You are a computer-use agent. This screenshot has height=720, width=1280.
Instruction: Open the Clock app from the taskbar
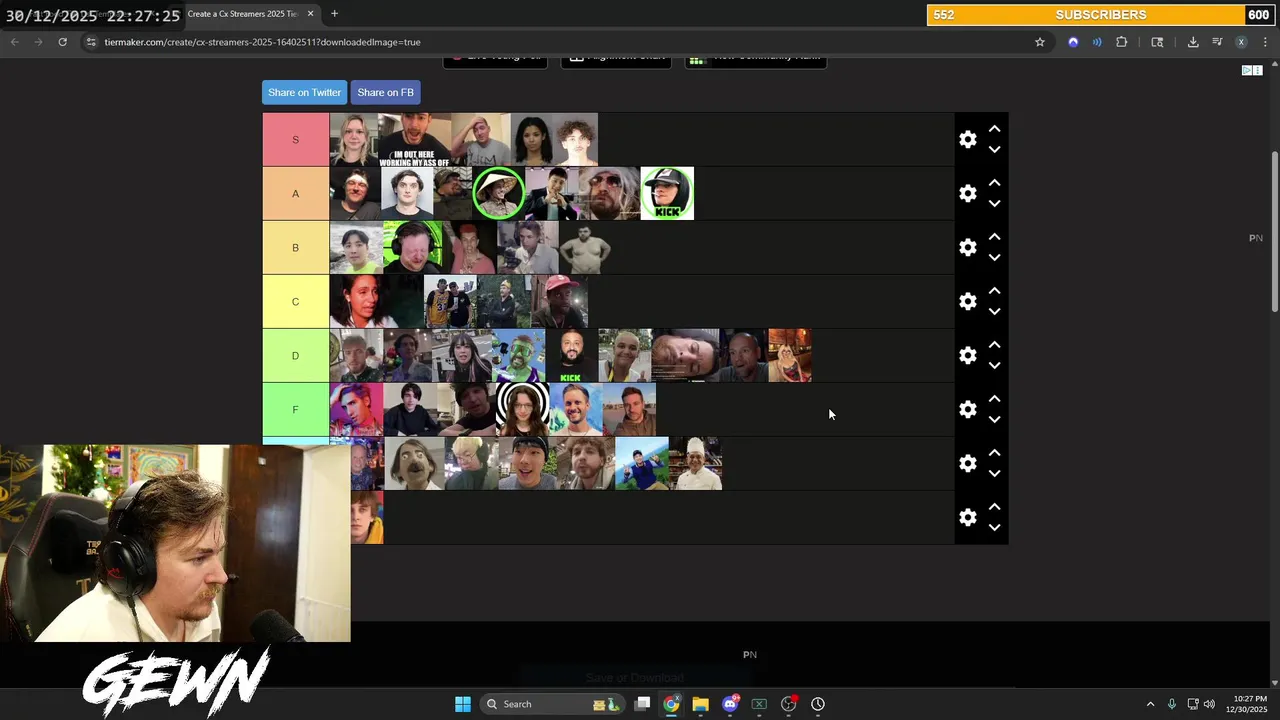(818, 704)
